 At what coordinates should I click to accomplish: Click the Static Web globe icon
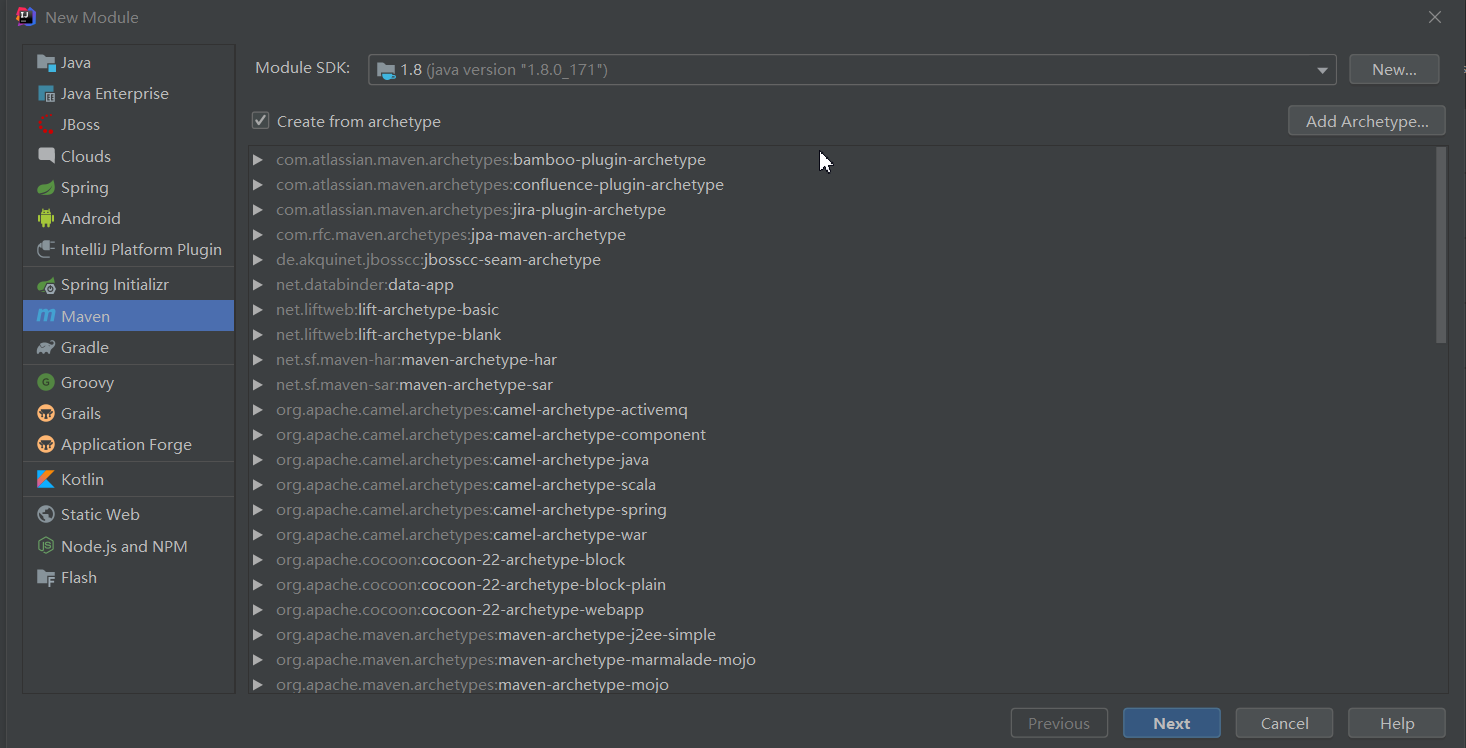click(46, 514)
